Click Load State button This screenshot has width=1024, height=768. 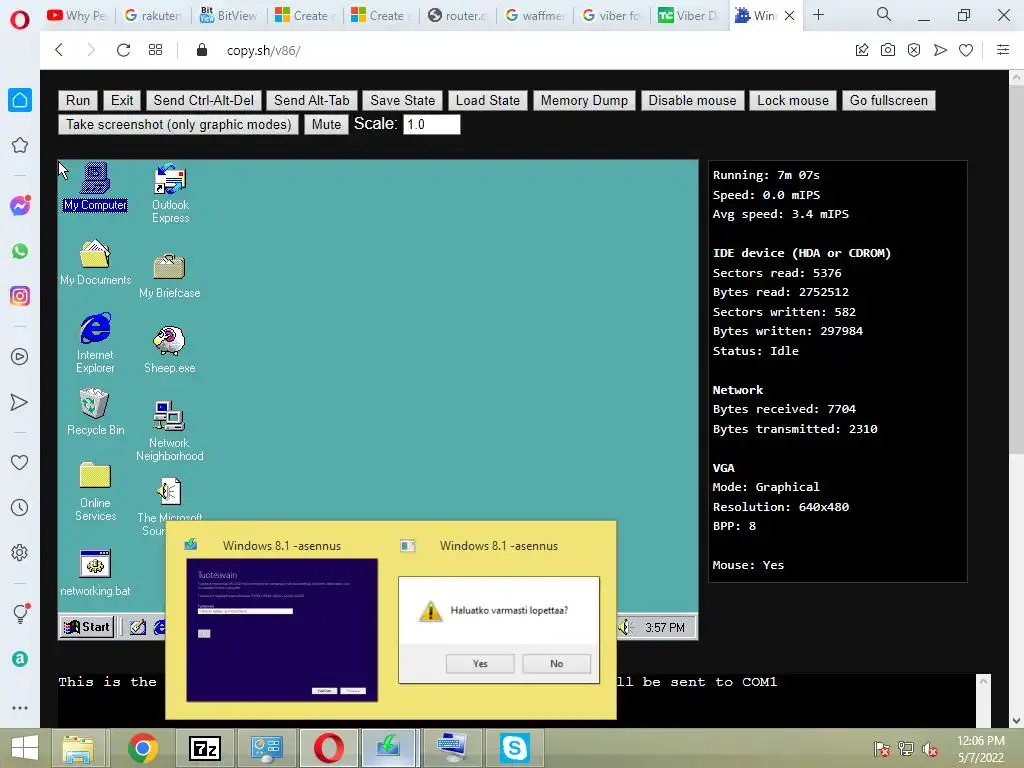488,101
